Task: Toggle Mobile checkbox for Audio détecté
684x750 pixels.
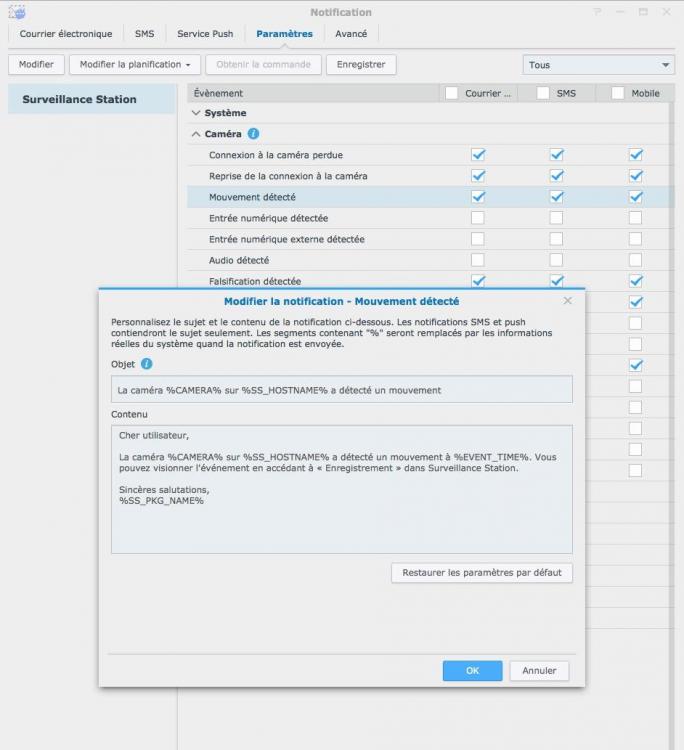Action: (x=635, y=260)
